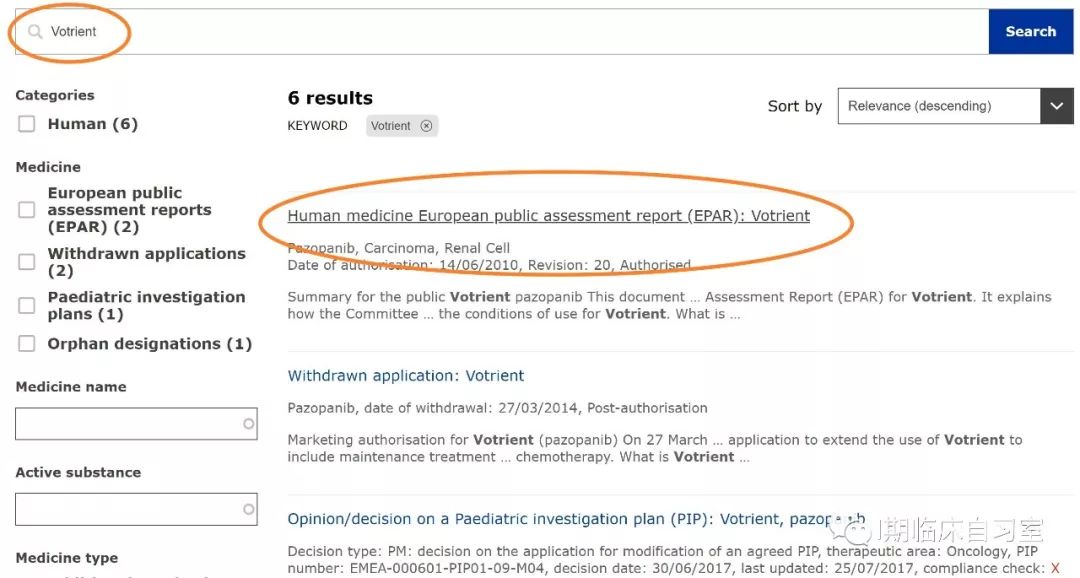Viewport: 1080px width, 578px height.
Task: Remove the Votrient keyword filter tag
Action: [426, 126]
